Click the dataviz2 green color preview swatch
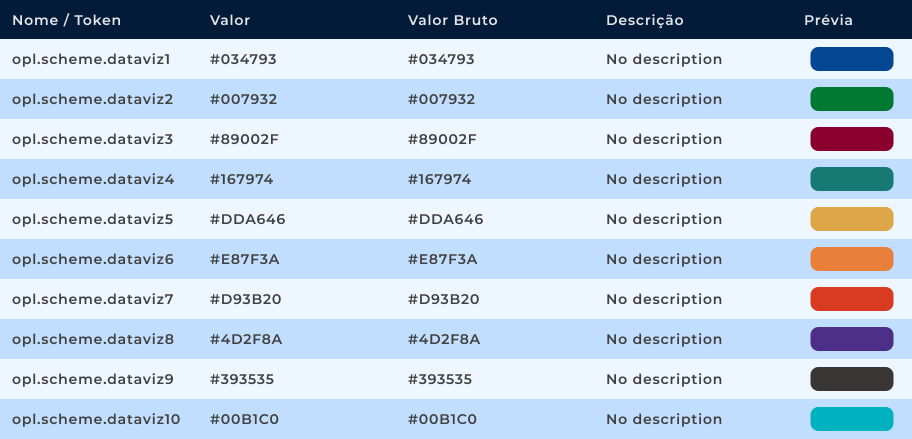Image resolution: width=912 pixels, height=439 pixels. [x=851, y=99]
